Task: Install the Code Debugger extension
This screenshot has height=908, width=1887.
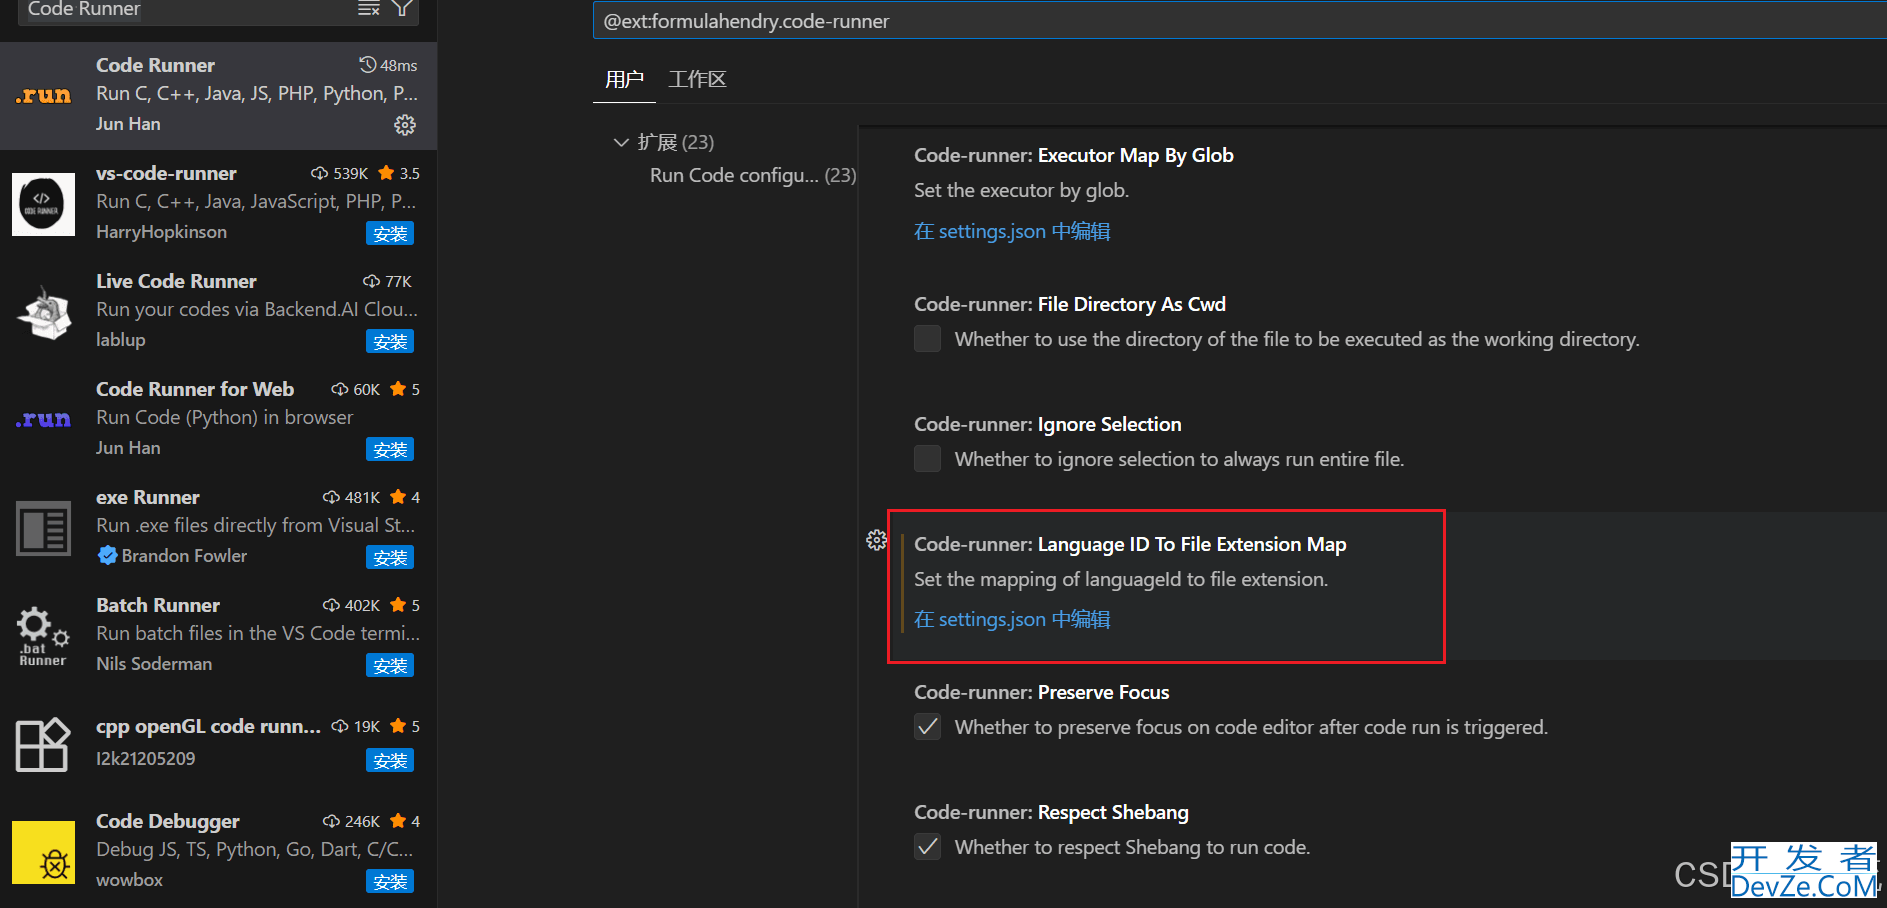Action: 390,882
